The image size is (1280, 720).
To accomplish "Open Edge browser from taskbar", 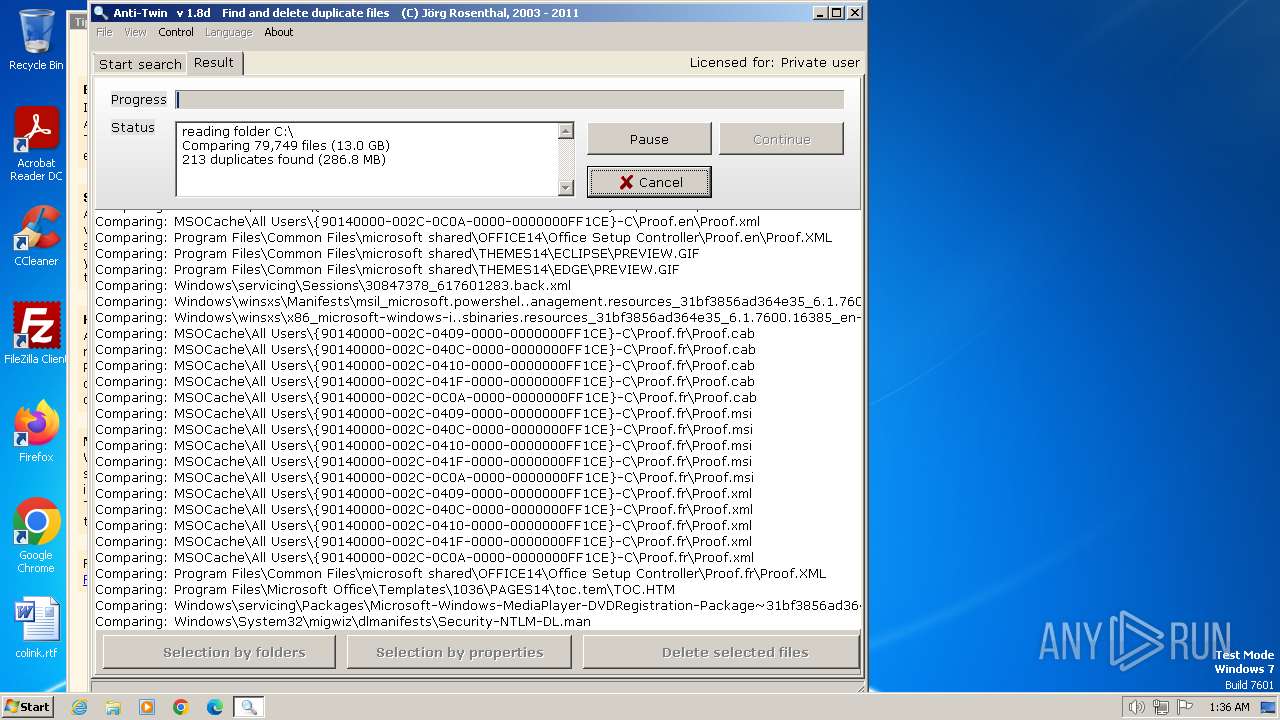I will point(215,707).
